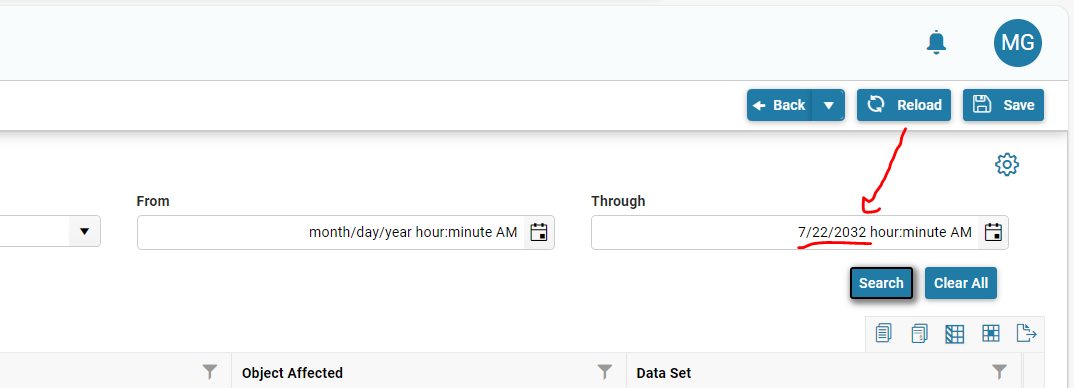This screenshot has width=1074, height=388.
Task: Click the Clear All button
Action: coord(961,283)
